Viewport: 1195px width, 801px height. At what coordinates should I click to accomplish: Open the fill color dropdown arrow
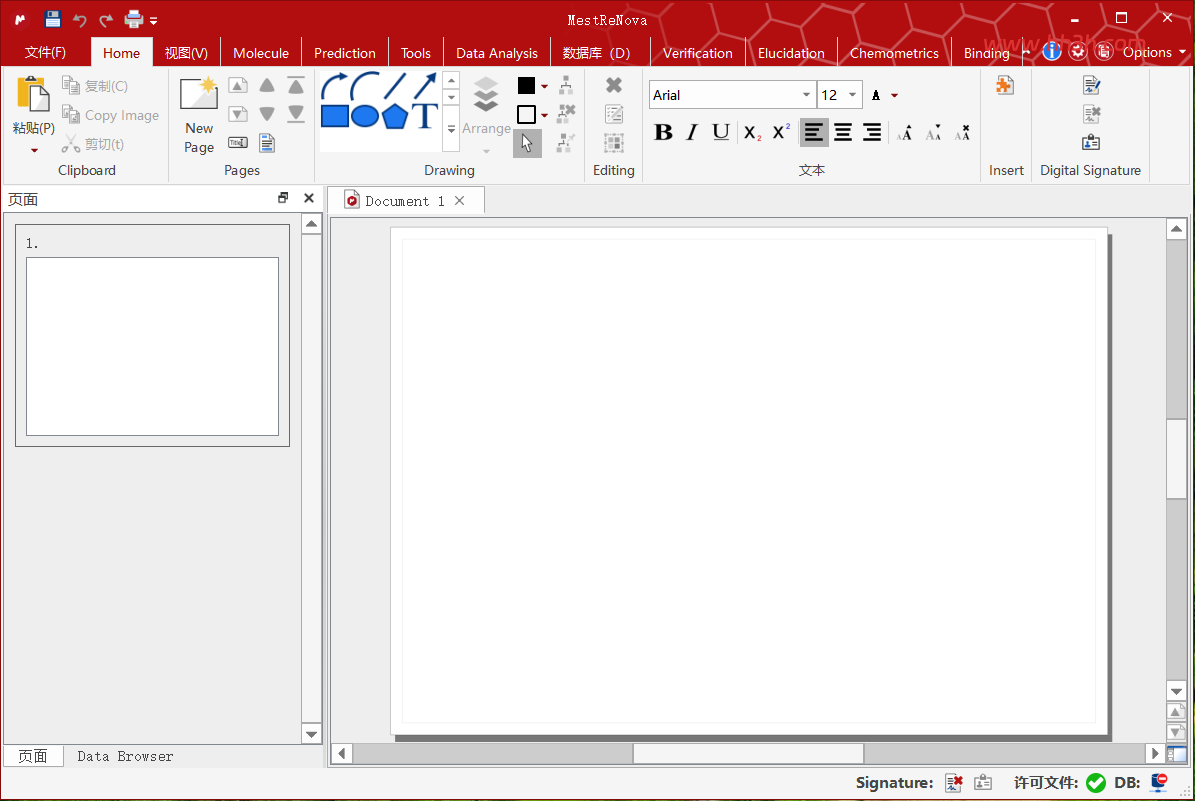544,115
